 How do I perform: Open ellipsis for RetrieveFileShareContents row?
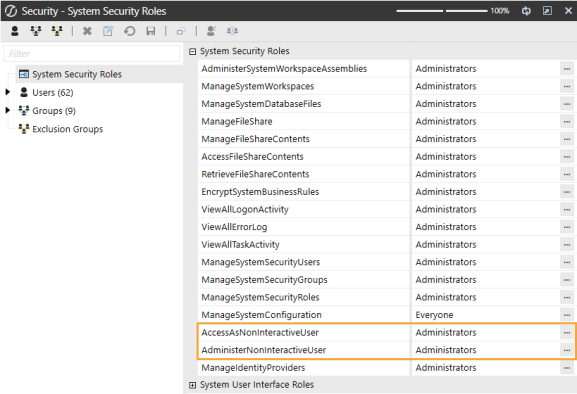coord(567,174)
